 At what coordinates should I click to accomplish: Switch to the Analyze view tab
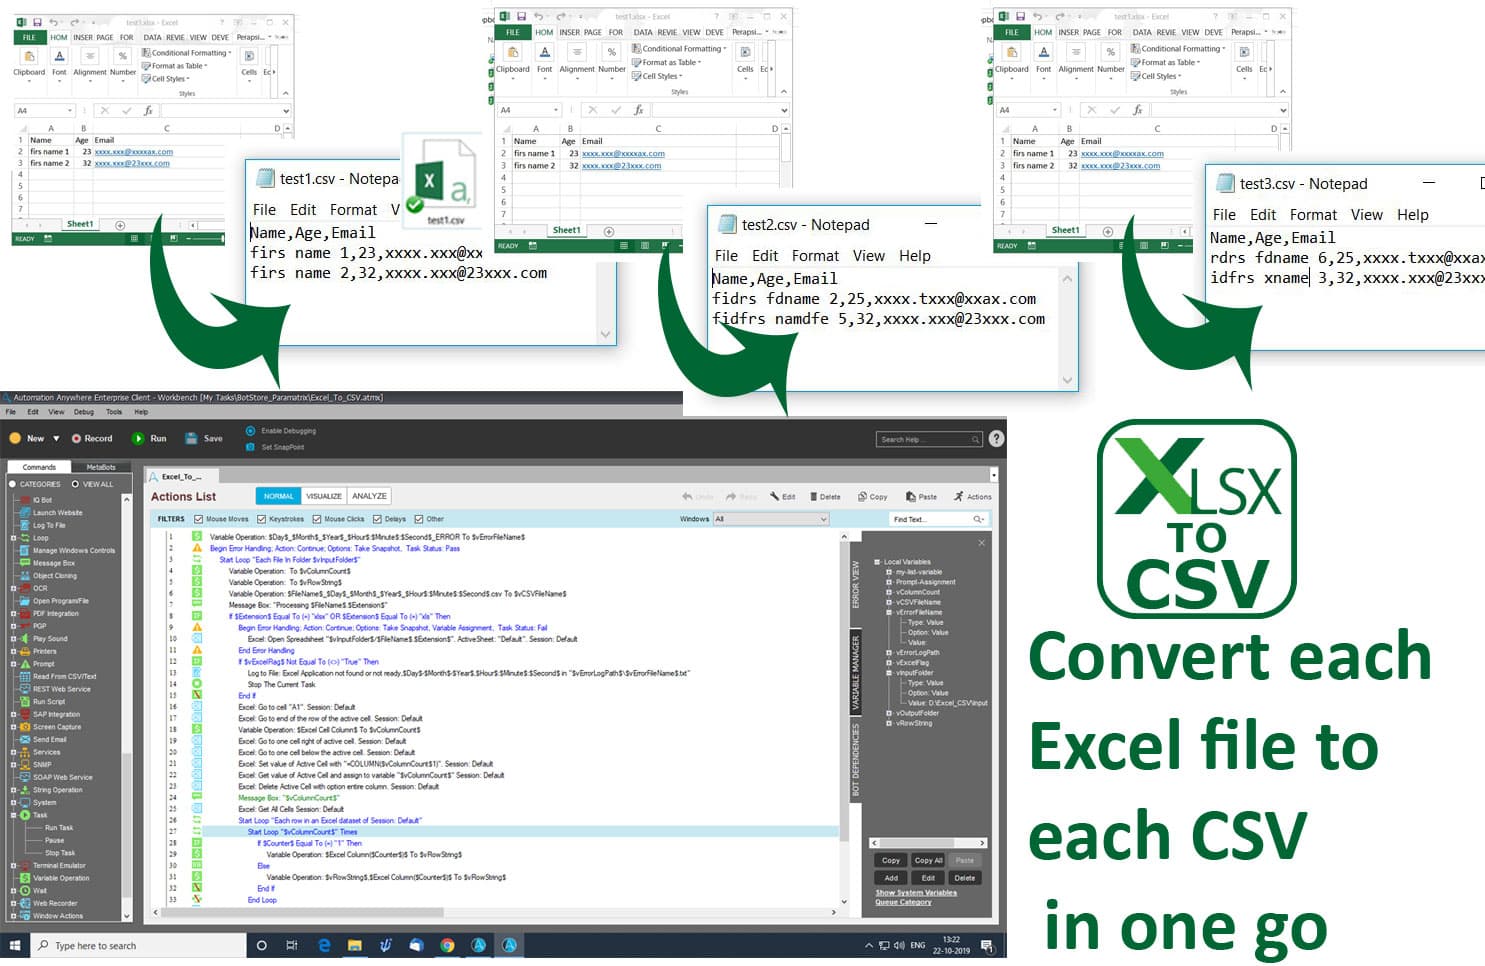point(369,496)
